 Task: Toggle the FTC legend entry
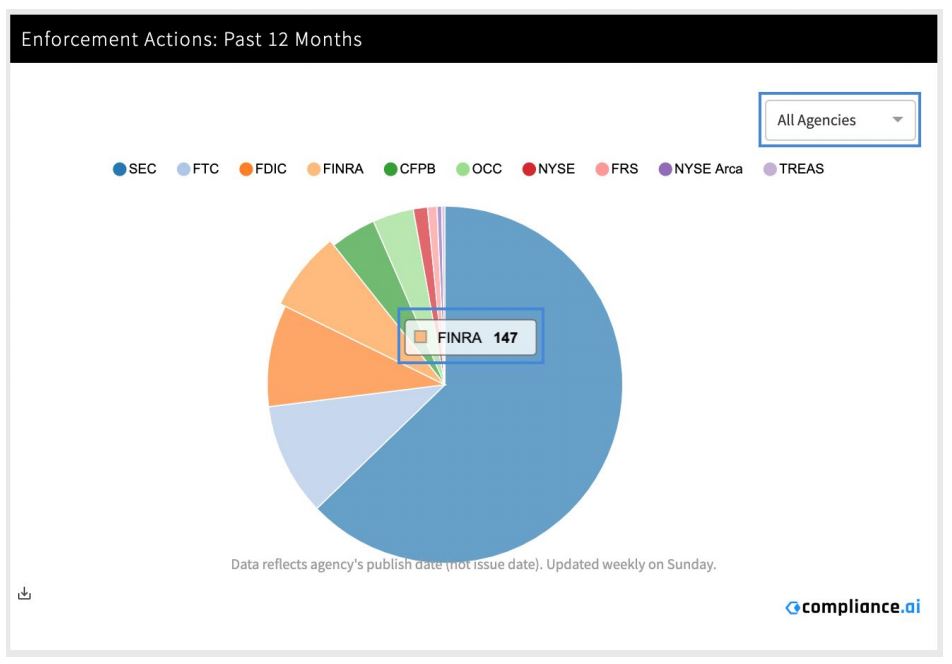tap(198, 169)
